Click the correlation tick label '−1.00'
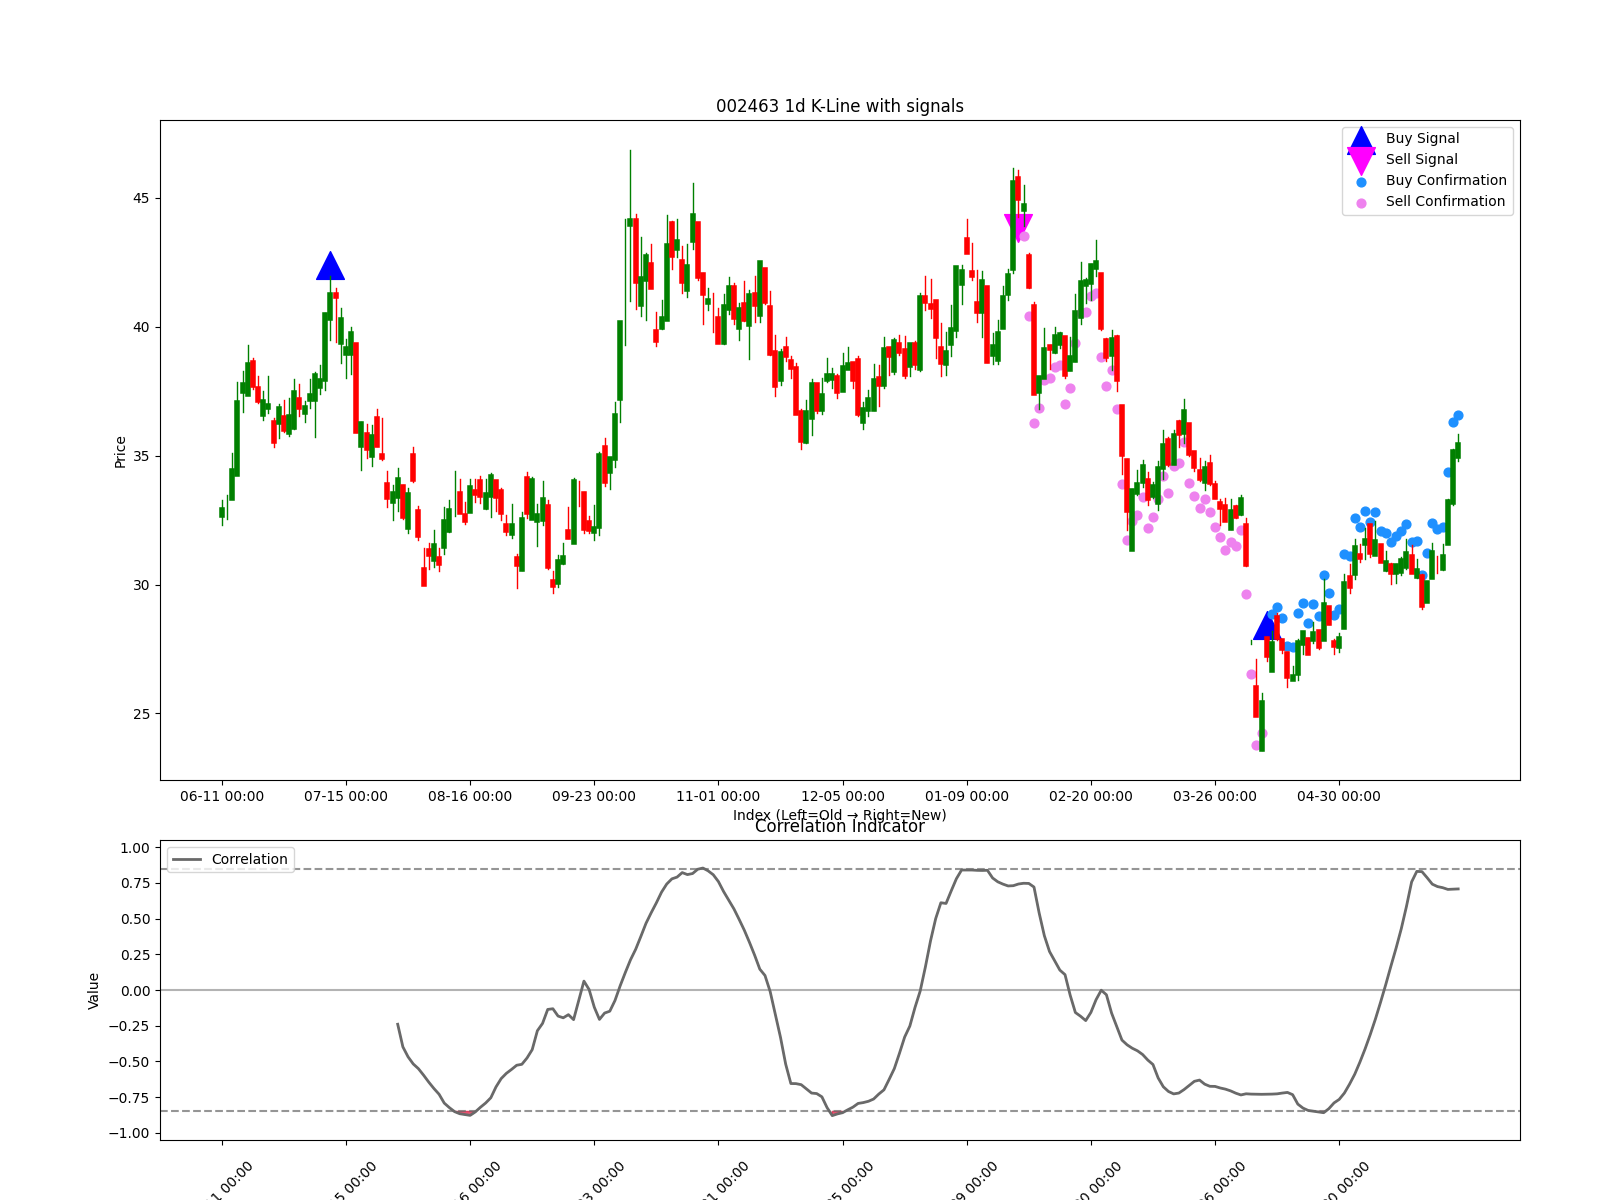The width and height of the screenshot is (1600, 1200). [129, 1133]
